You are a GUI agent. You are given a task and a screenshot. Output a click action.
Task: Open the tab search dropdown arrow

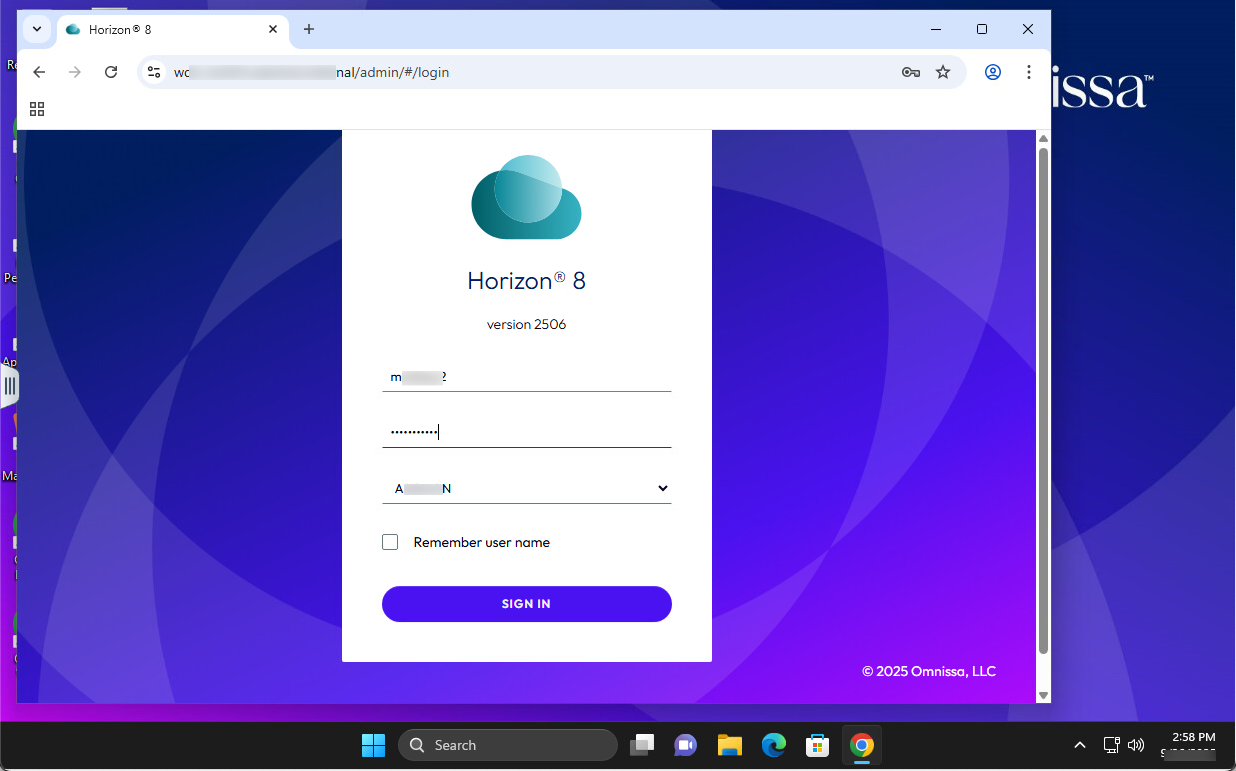[x=37, y=29]
